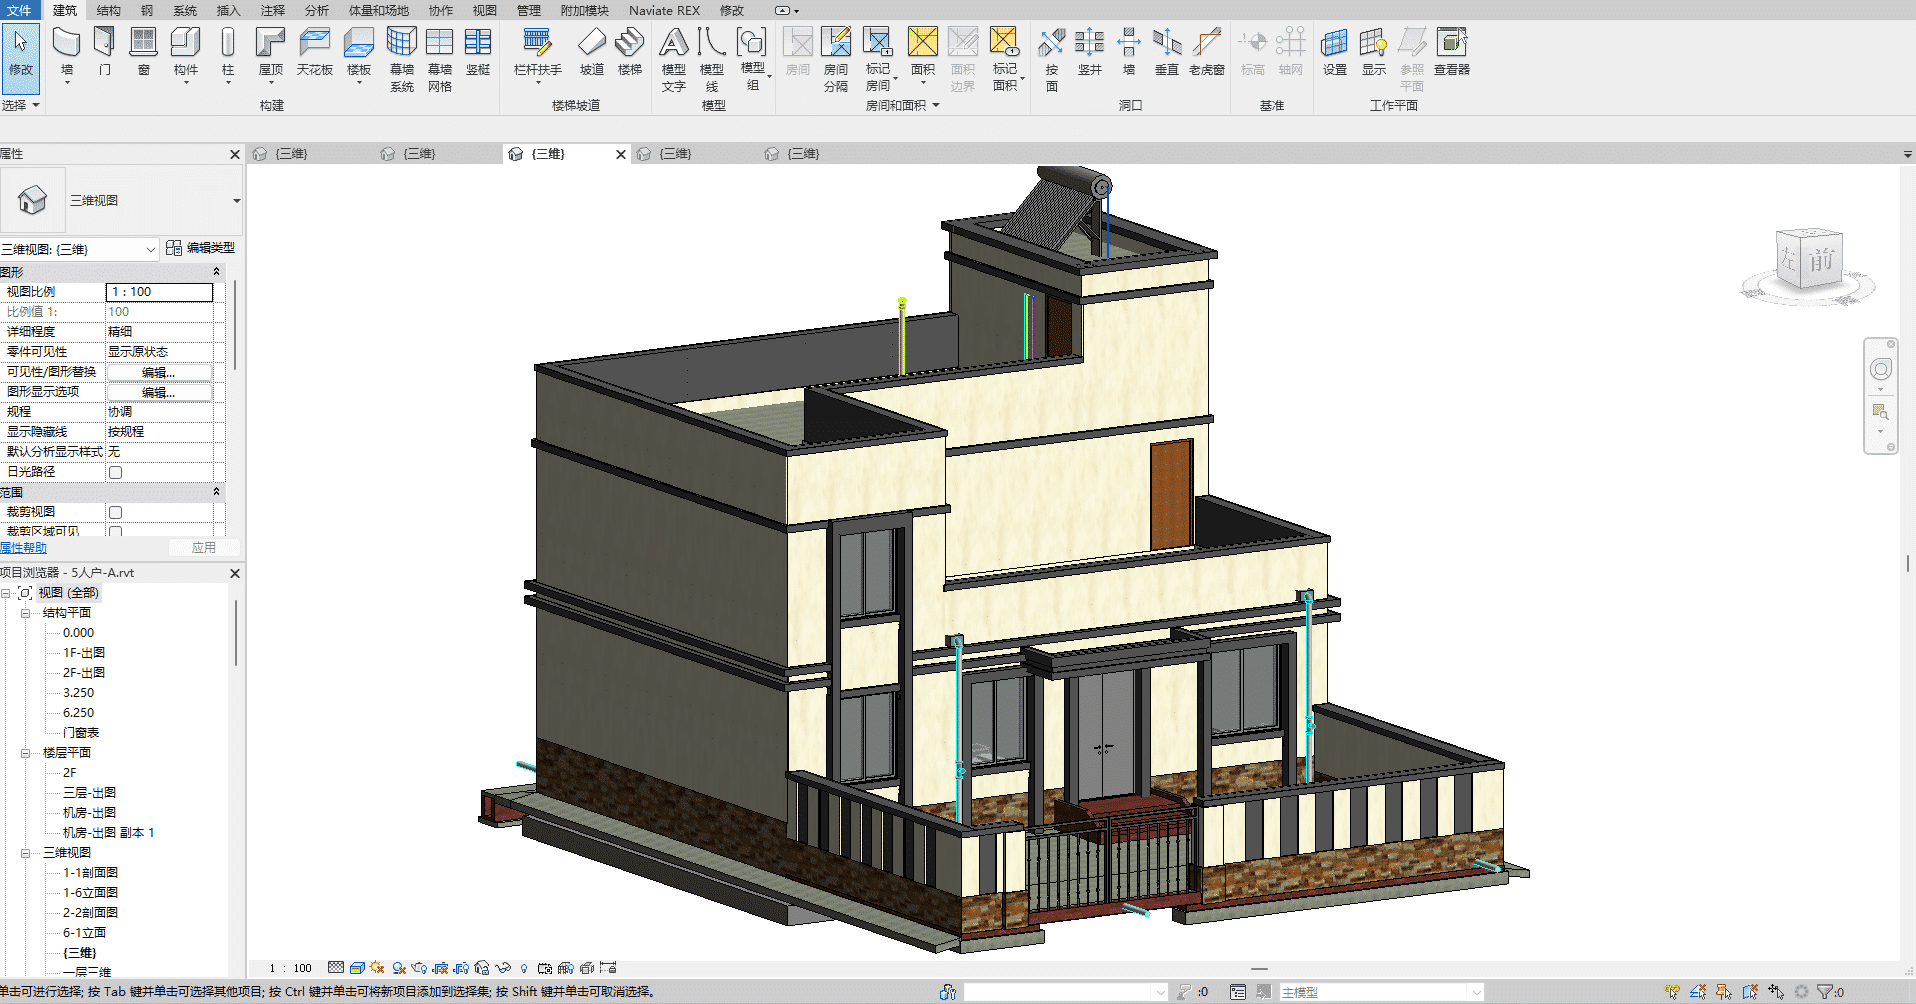Open the Select (选择) panel dropdown
1916x1004 pixels.
point(20,105)
